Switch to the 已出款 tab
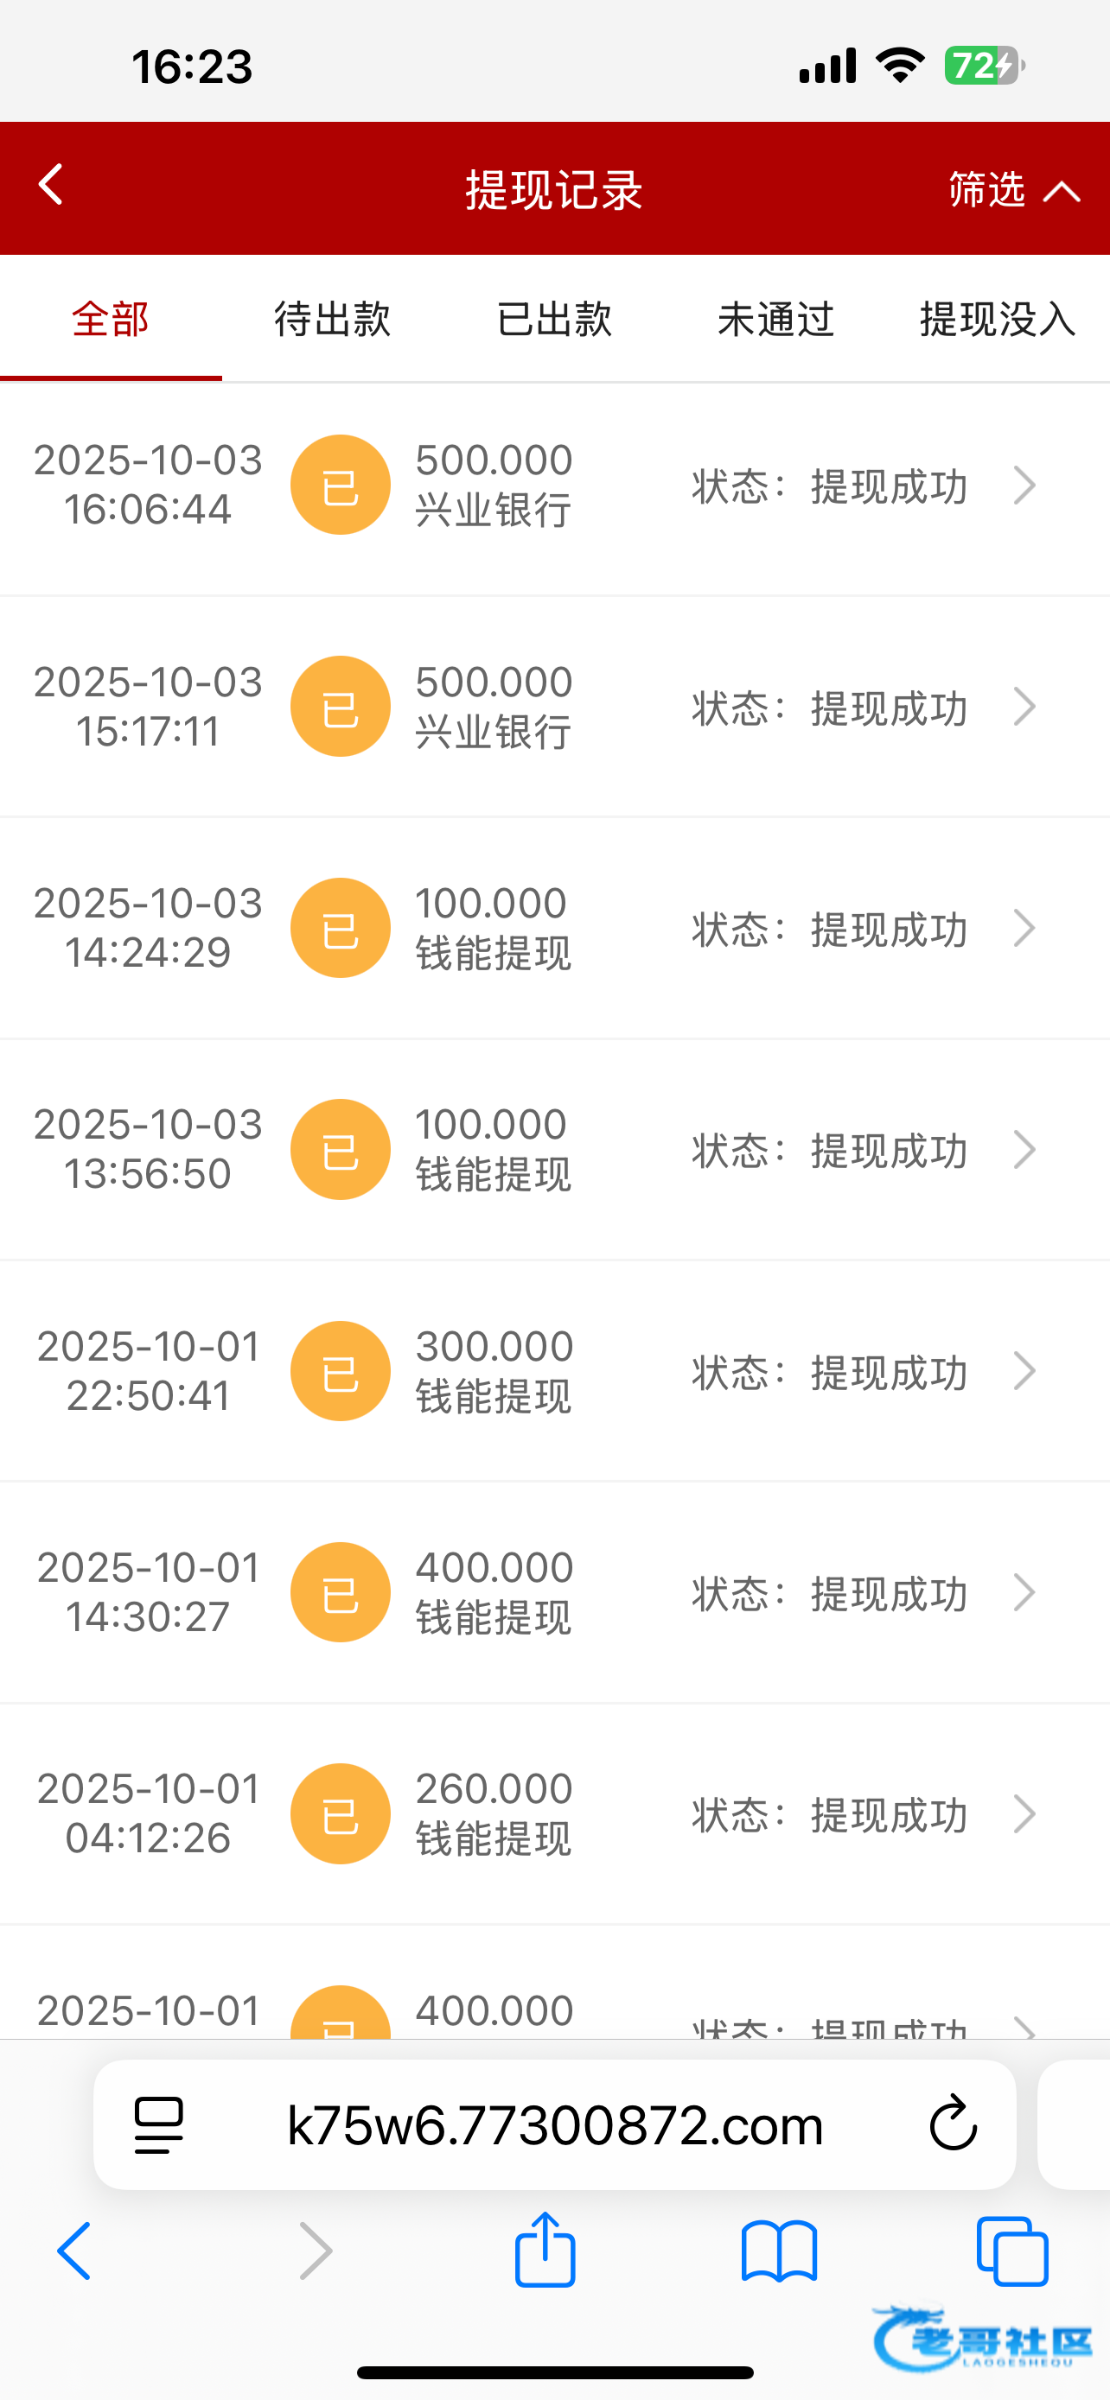This screenshot has height=2400, width=1110. click(554, 320)
